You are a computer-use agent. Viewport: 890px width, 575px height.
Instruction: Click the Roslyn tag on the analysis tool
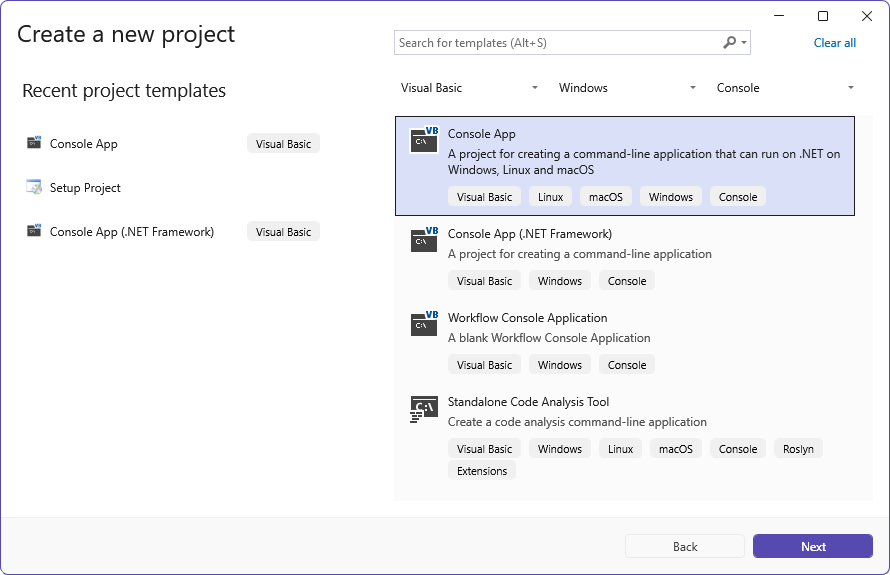click(798, 449)
